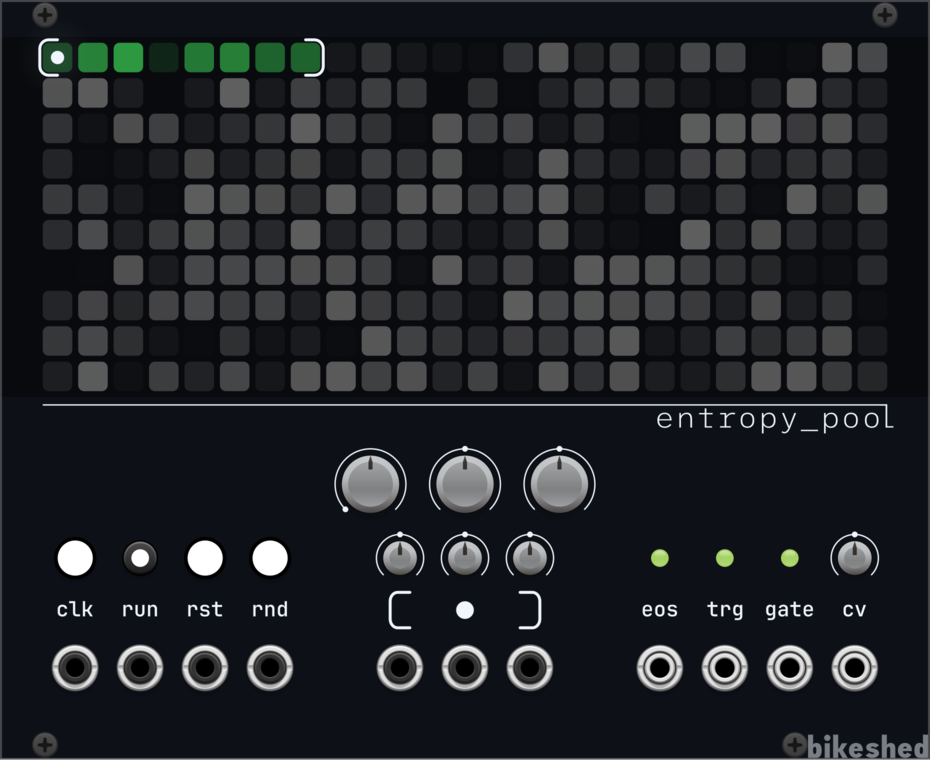Click the large leftmost knob

(370, 482)
